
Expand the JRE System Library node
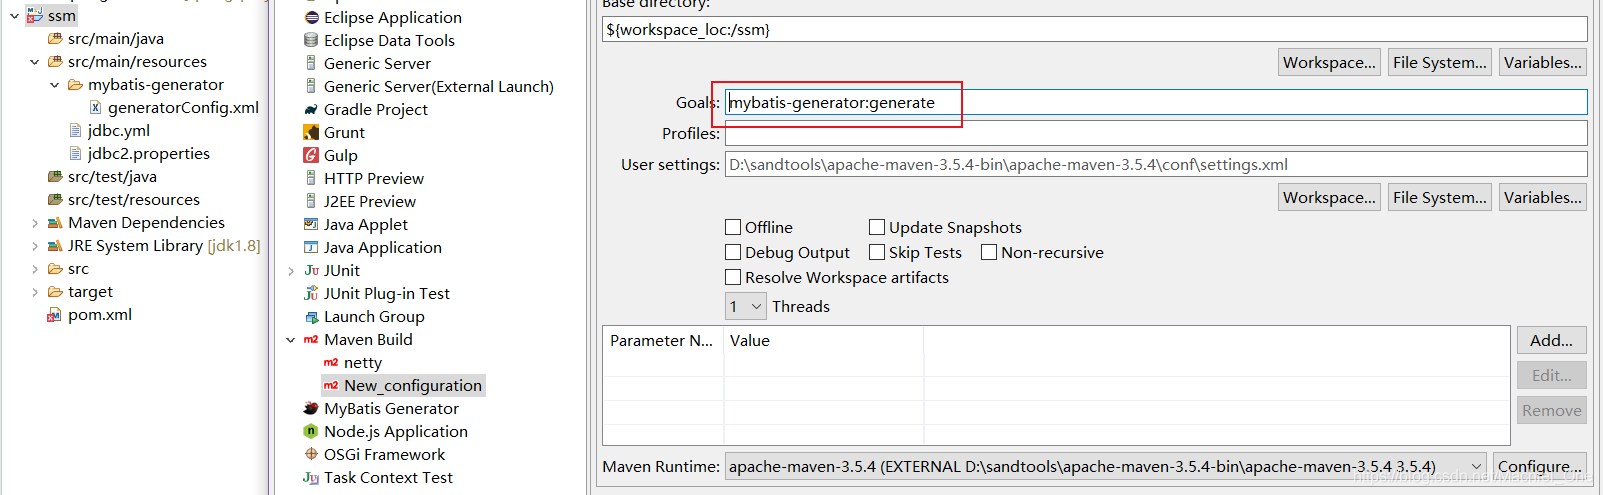[x=34, y=246]
